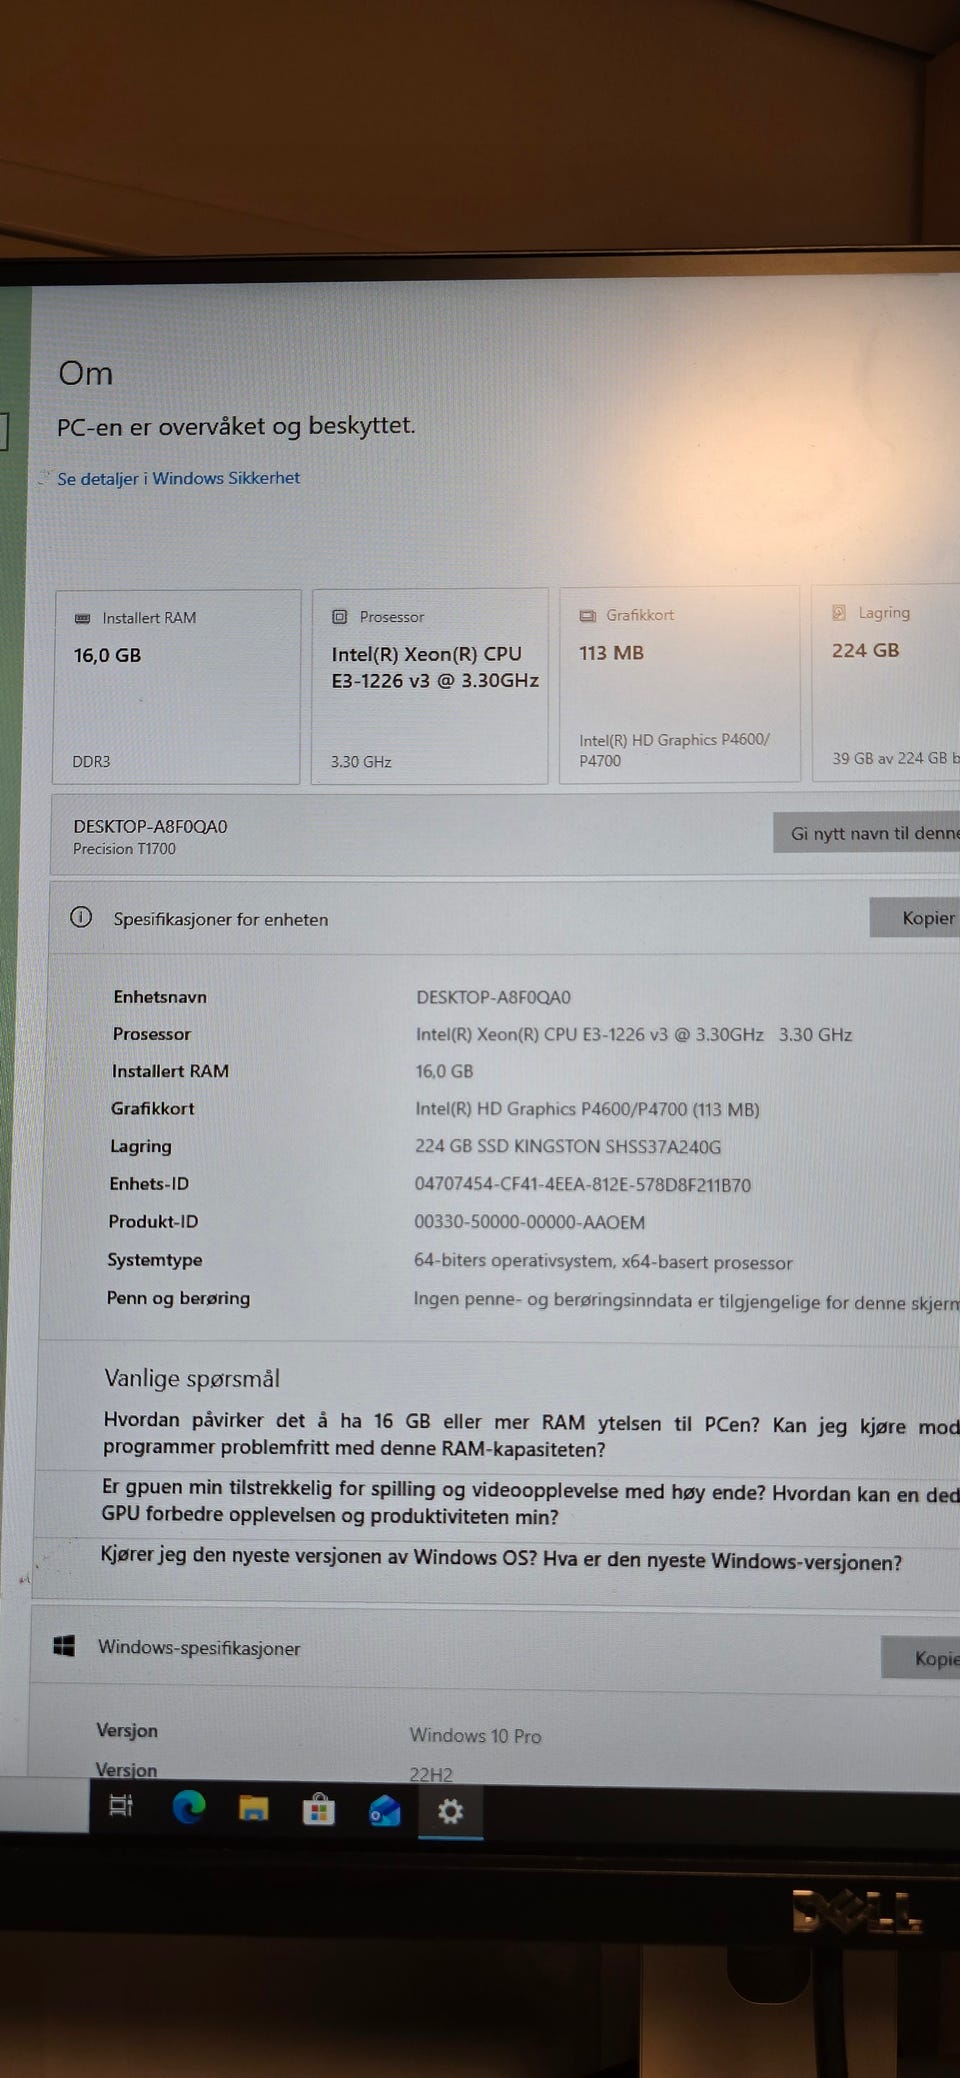The image size is (960, 2078).
Task: Click the Enhets-ID value 04707454-CF41
Action: (x=582, y=1185)
